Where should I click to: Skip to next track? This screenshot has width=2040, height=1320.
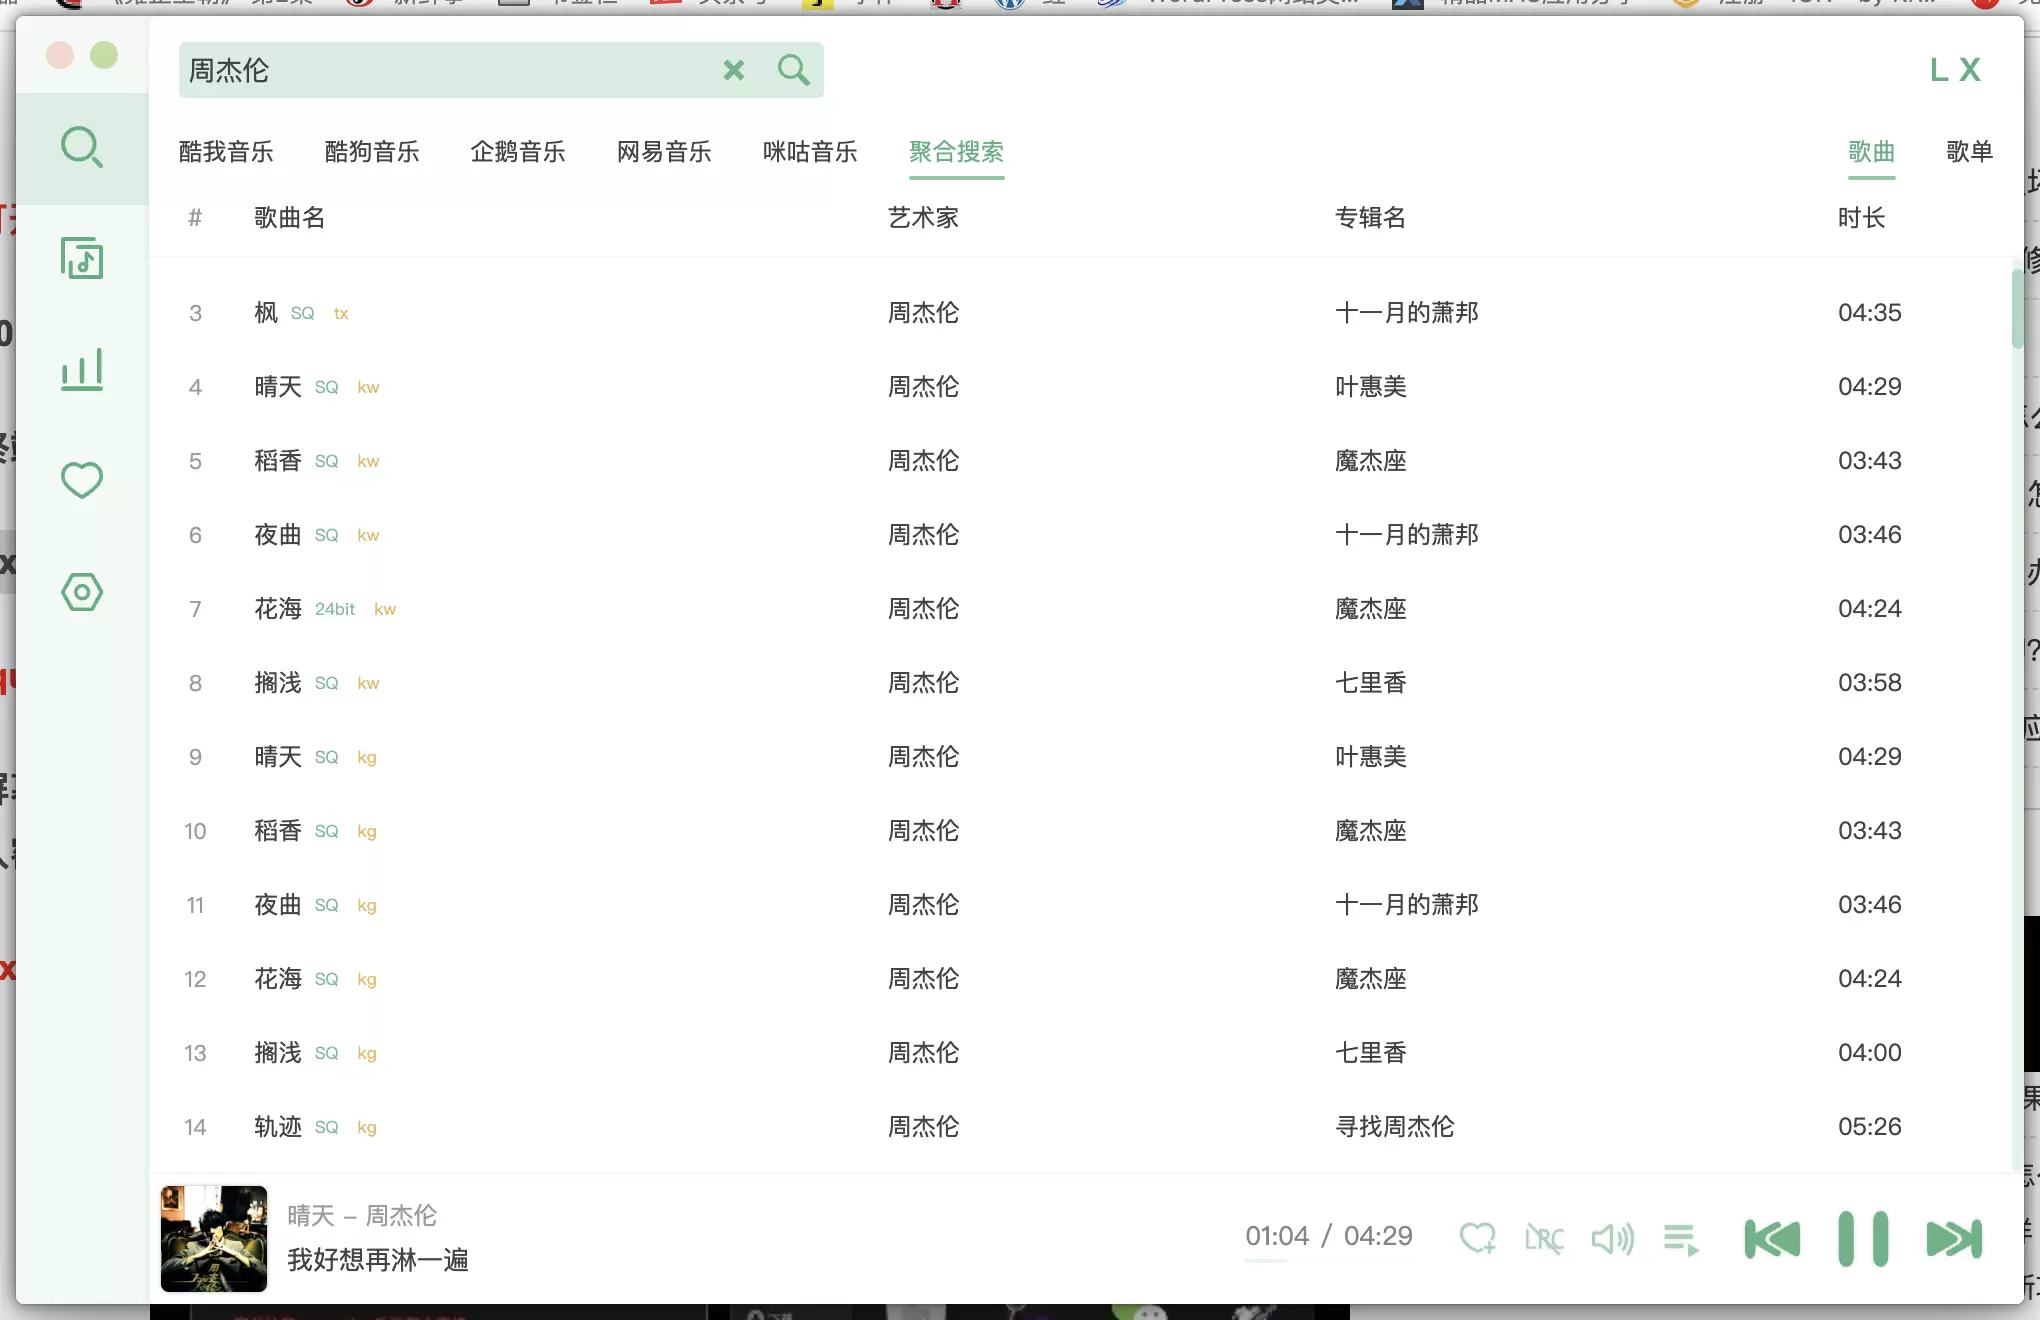1954,1239
